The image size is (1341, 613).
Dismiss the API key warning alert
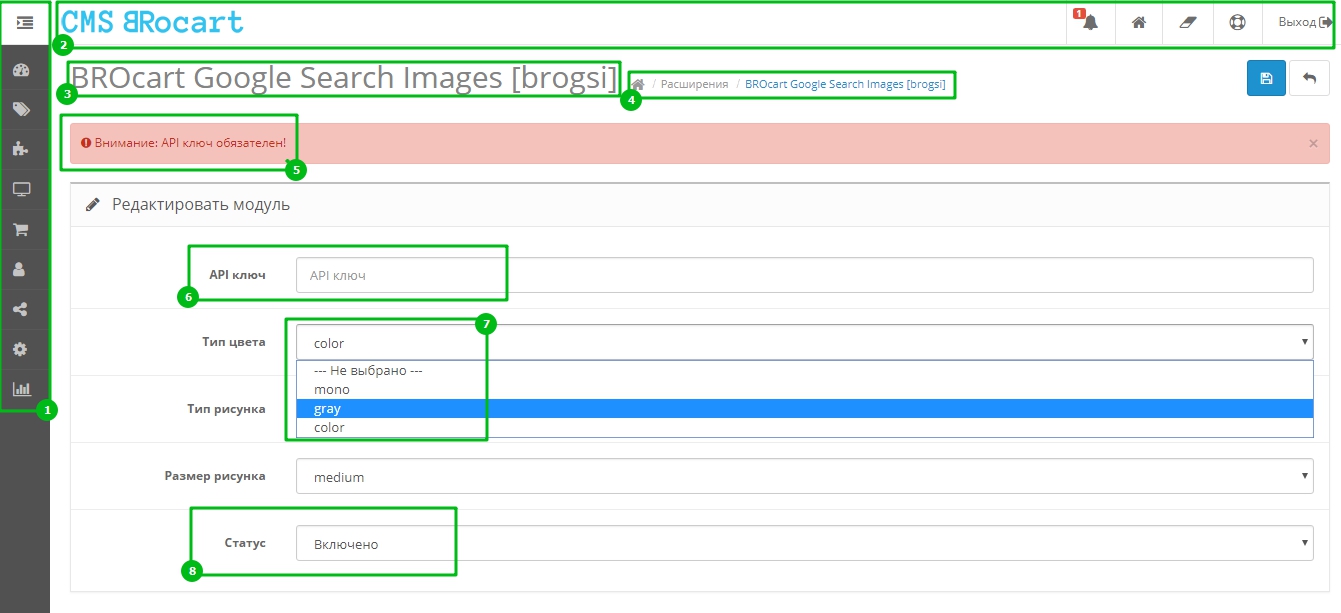point(1313,144)
